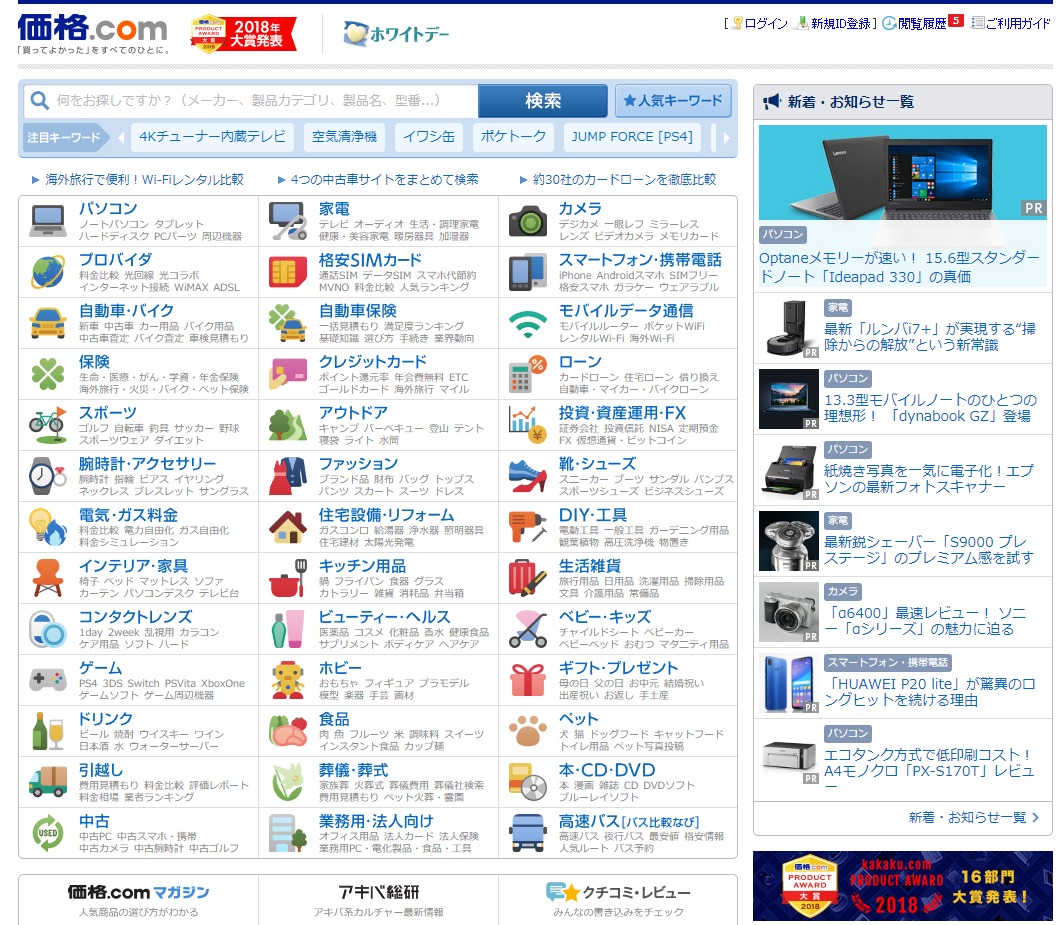
Task: Click the bicycle icon for スポーツ
Action: tap(47, 424)
